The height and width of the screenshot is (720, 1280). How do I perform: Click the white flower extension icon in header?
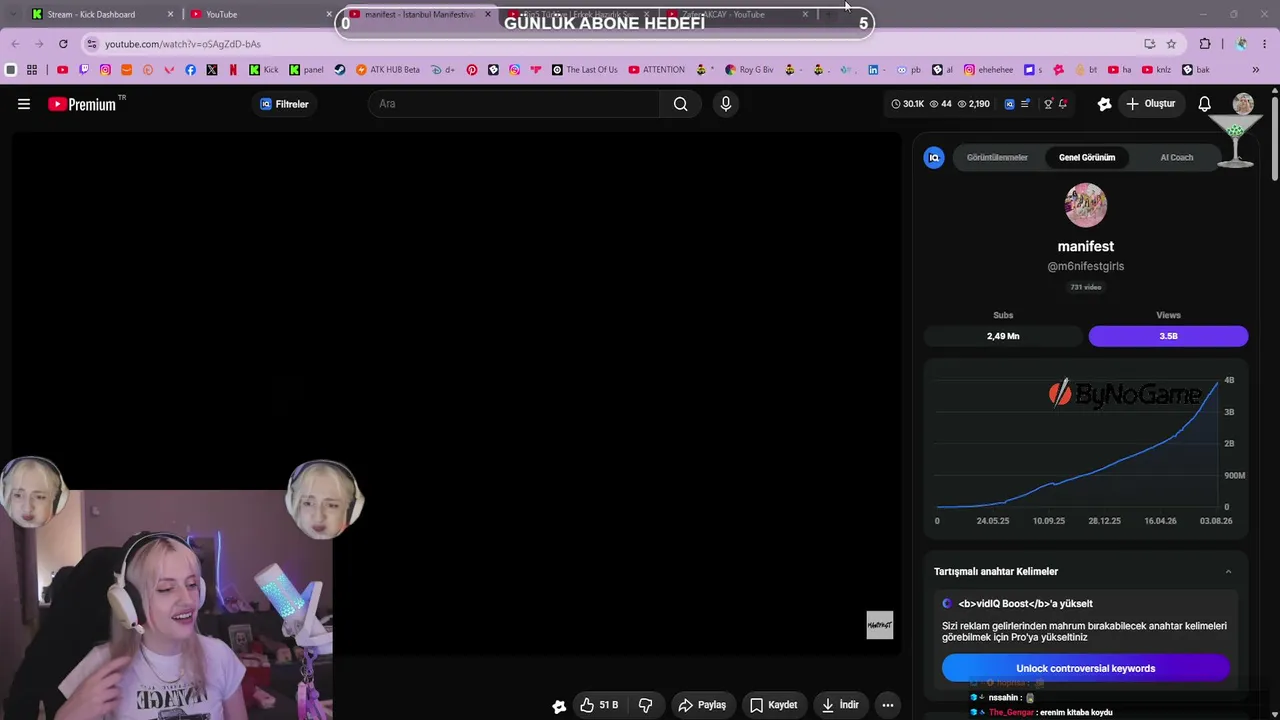(x=1104, y=104)
